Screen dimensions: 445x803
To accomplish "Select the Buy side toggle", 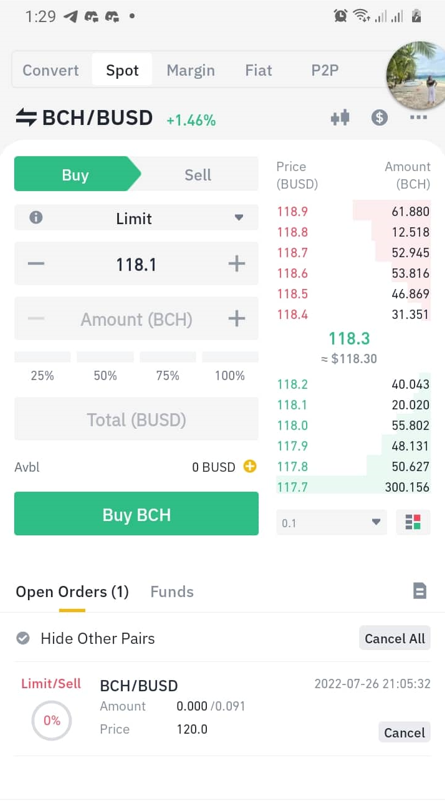I will [75, 175].
